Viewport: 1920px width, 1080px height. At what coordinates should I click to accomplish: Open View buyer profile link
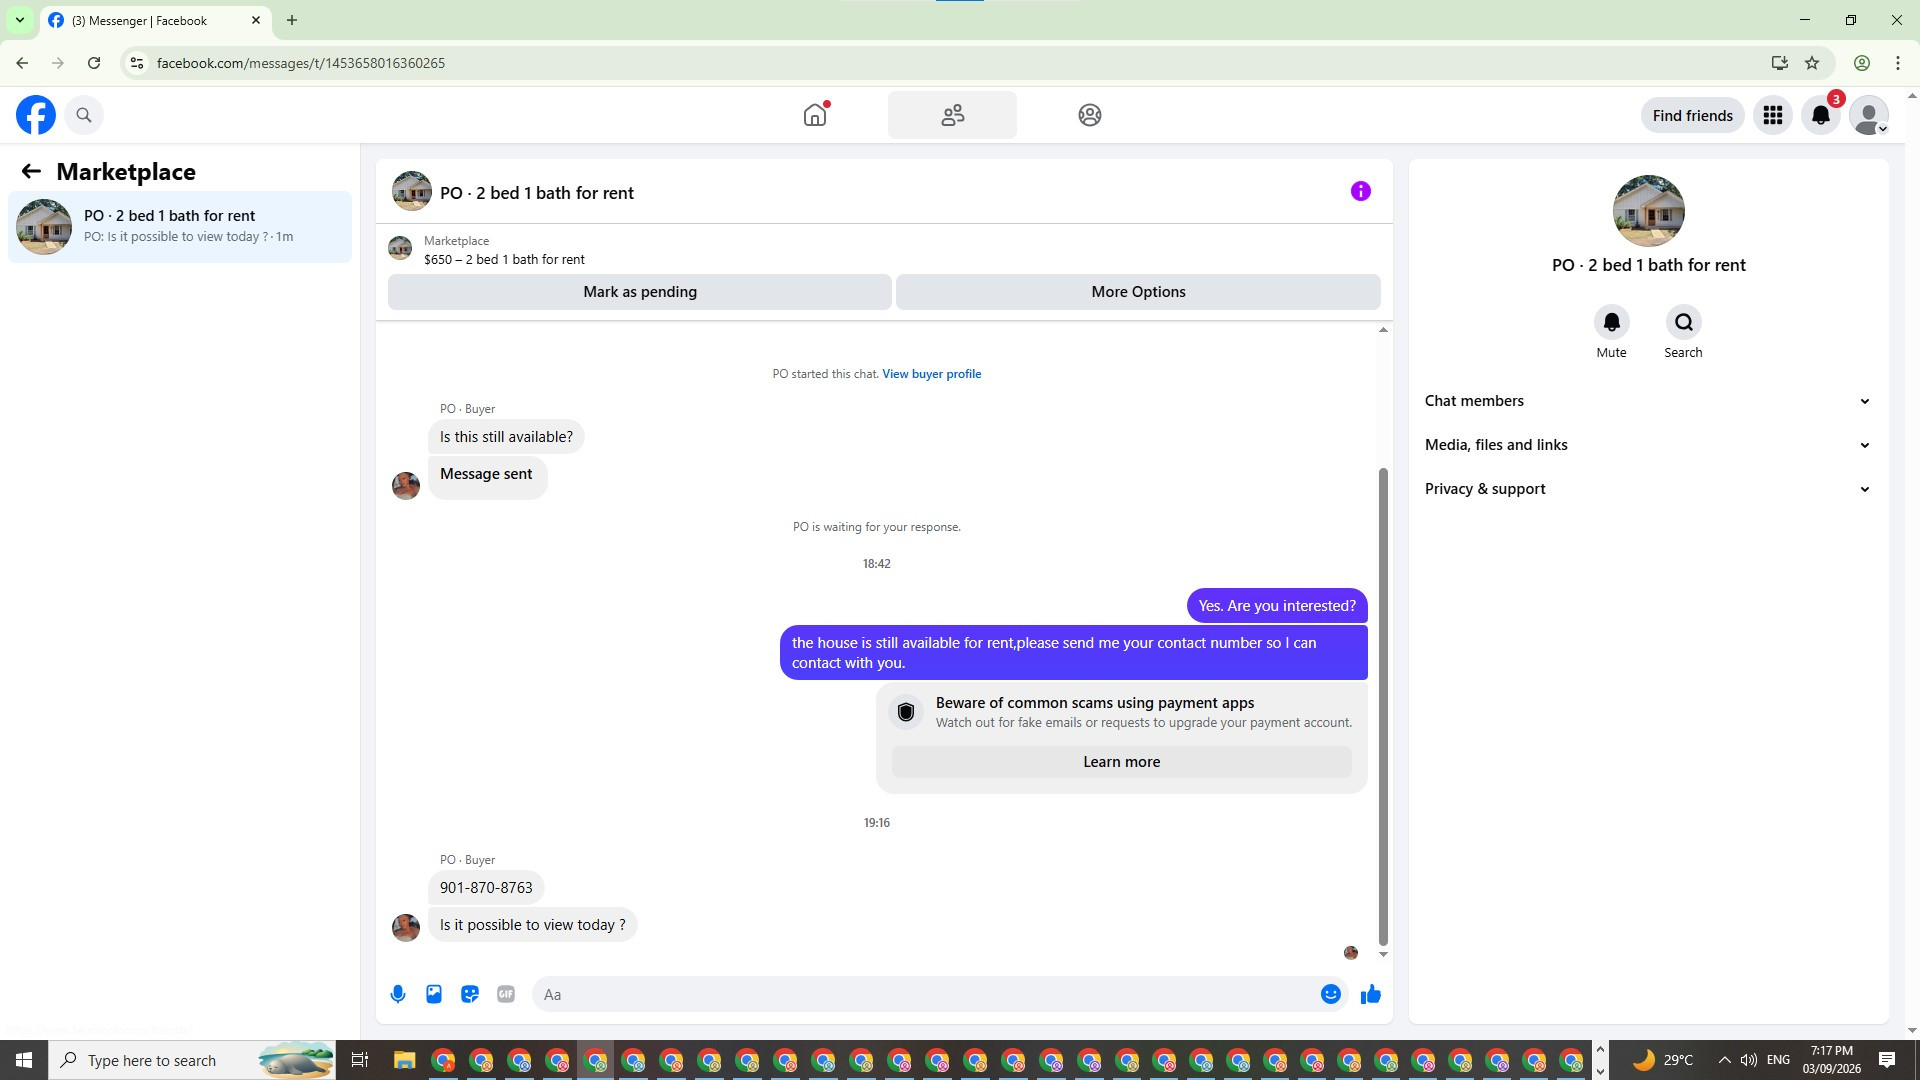point(931,374)
